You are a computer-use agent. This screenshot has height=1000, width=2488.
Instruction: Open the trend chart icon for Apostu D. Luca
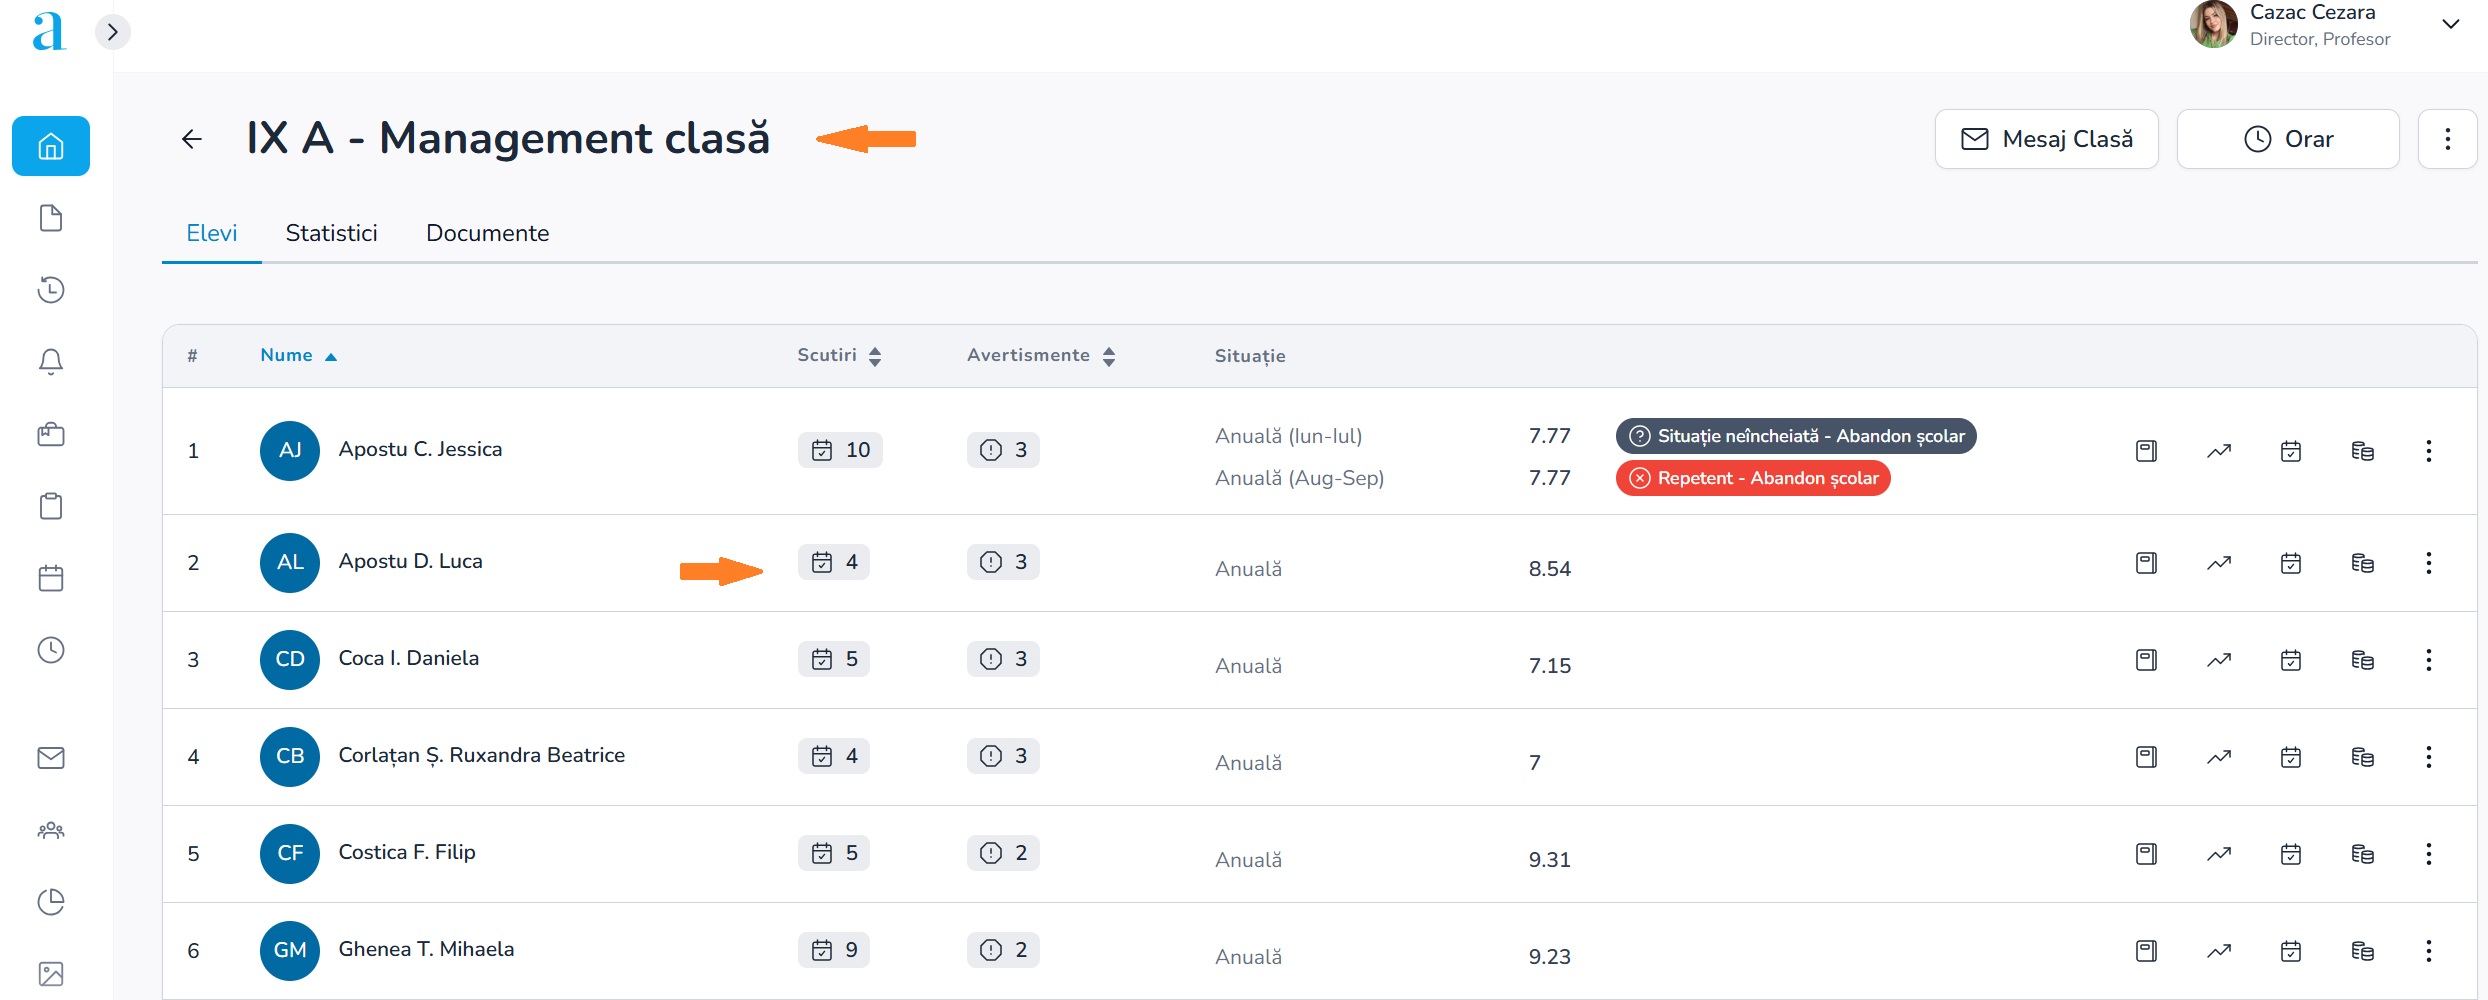coord(2219,563)
